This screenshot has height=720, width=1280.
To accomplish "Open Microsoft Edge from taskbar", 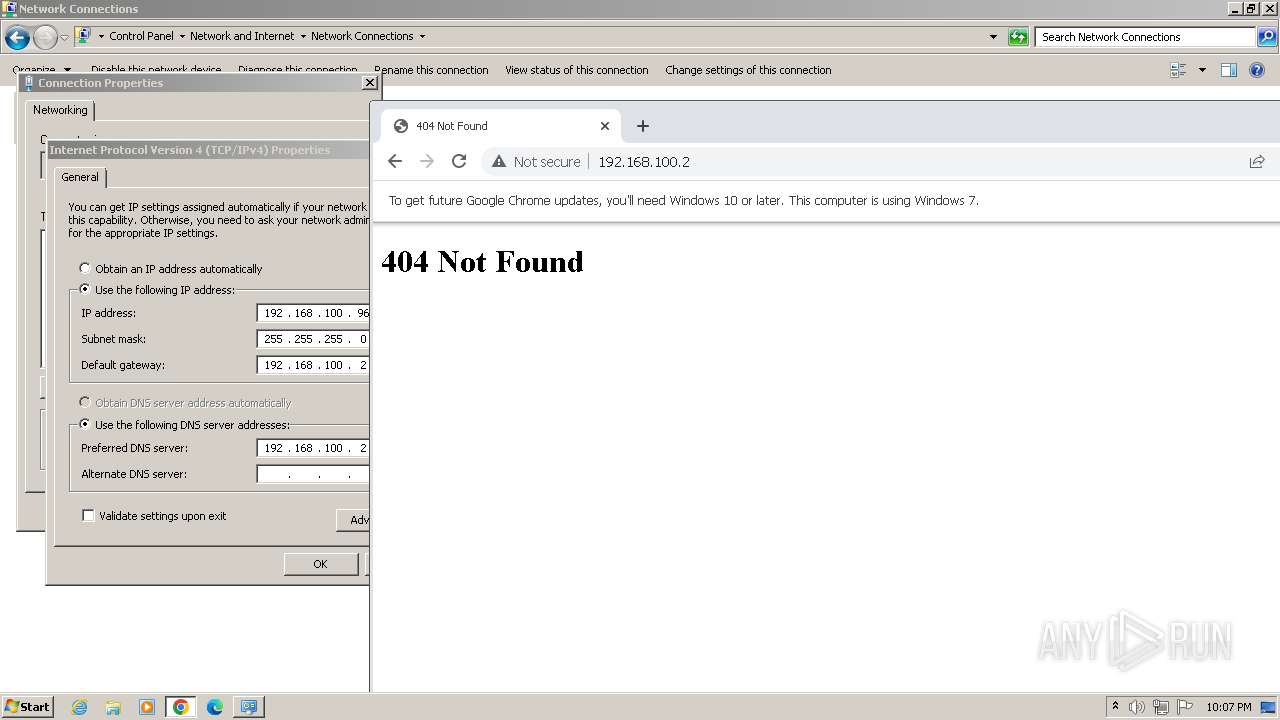I will pos(215,707).
